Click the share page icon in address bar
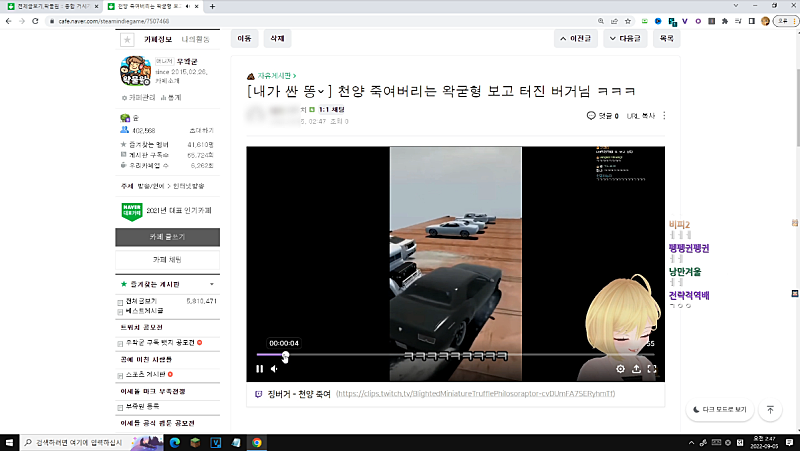Viewport: 800px width, 451px height. 614,21
